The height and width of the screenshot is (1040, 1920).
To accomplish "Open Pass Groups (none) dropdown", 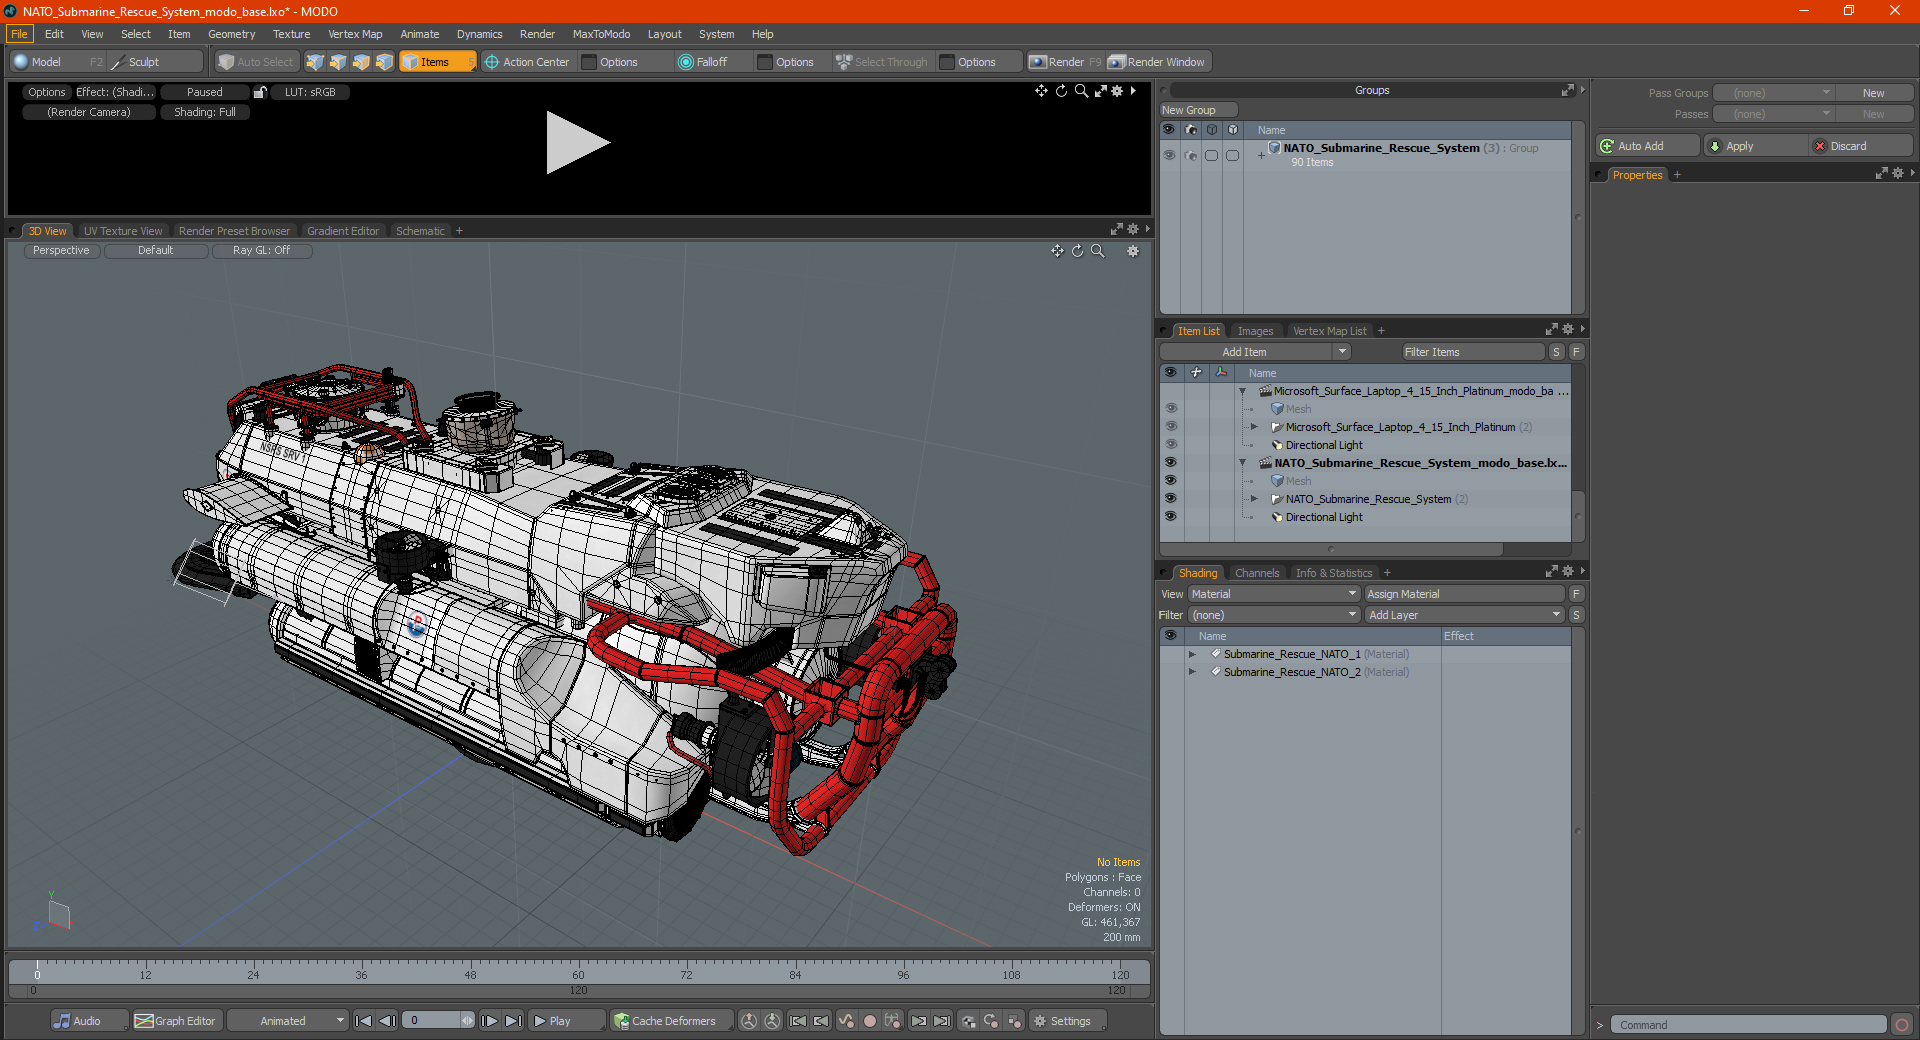I will coord(1773,93).
